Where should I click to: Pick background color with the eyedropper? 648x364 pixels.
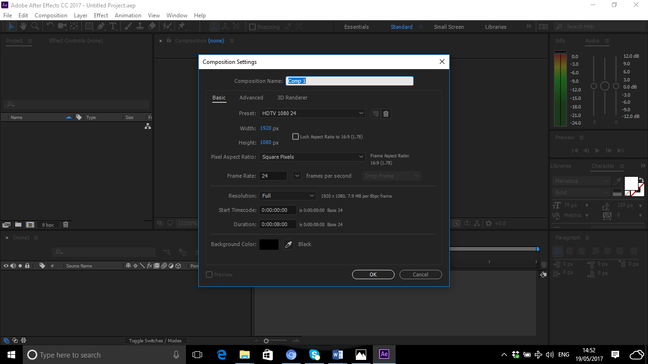[x=288, y=245]
